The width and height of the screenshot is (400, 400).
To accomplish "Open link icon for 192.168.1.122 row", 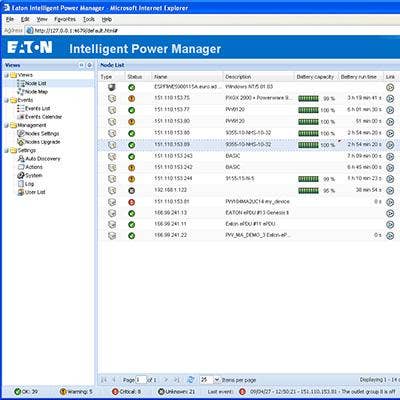I will point(390,190).
